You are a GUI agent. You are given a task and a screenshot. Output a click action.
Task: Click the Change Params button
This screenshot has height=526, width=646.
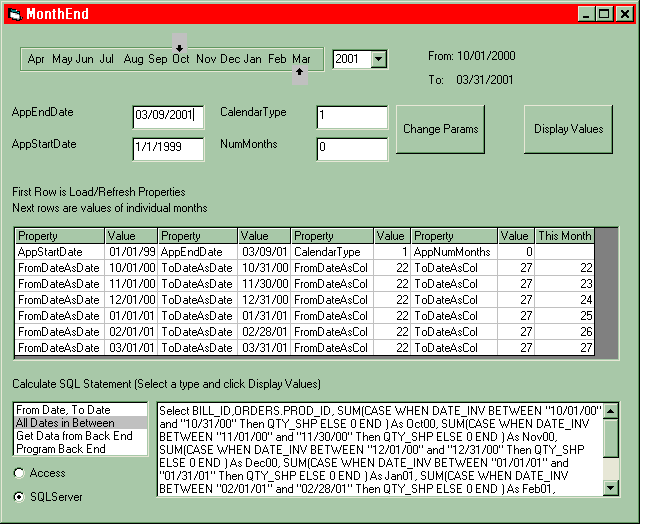[x=440, y=129]
